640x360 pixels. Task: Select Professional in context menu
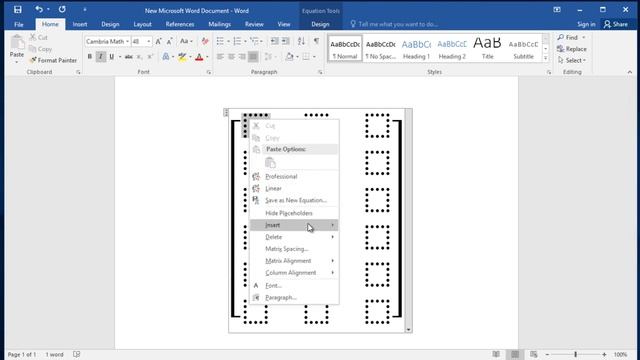pos(294,176)
